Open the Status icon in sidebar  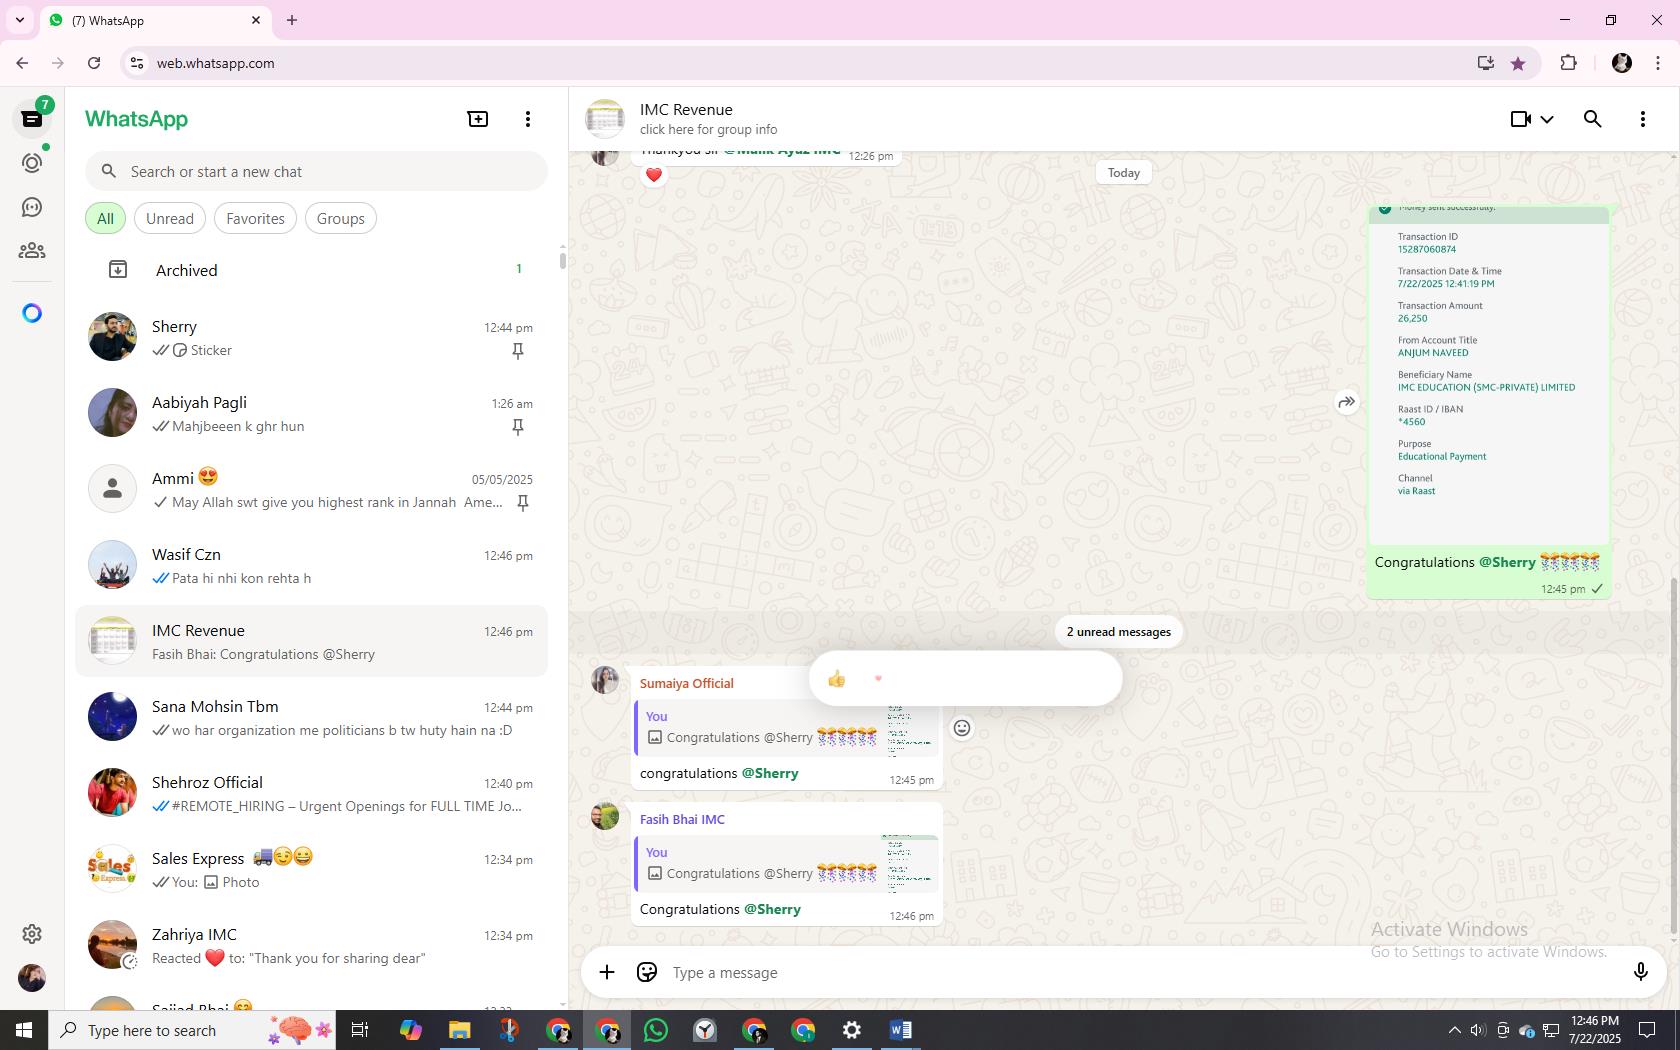pyautogui.click(x=32, y=163)
